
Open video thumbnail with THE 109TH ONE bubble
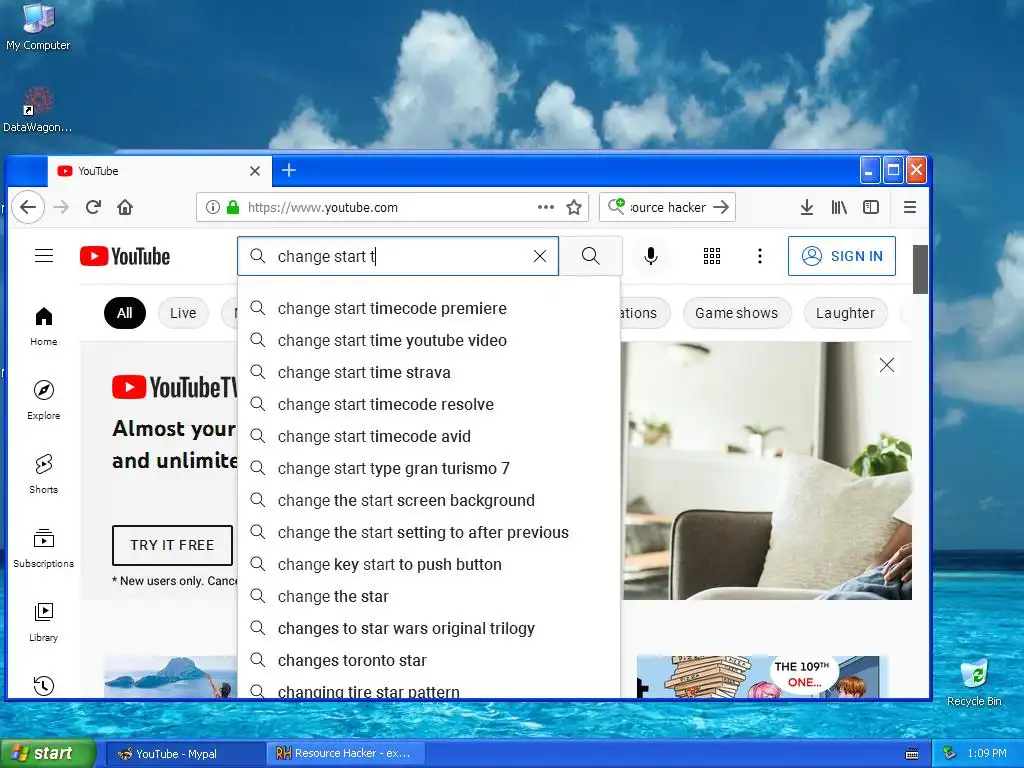point(758,677)
